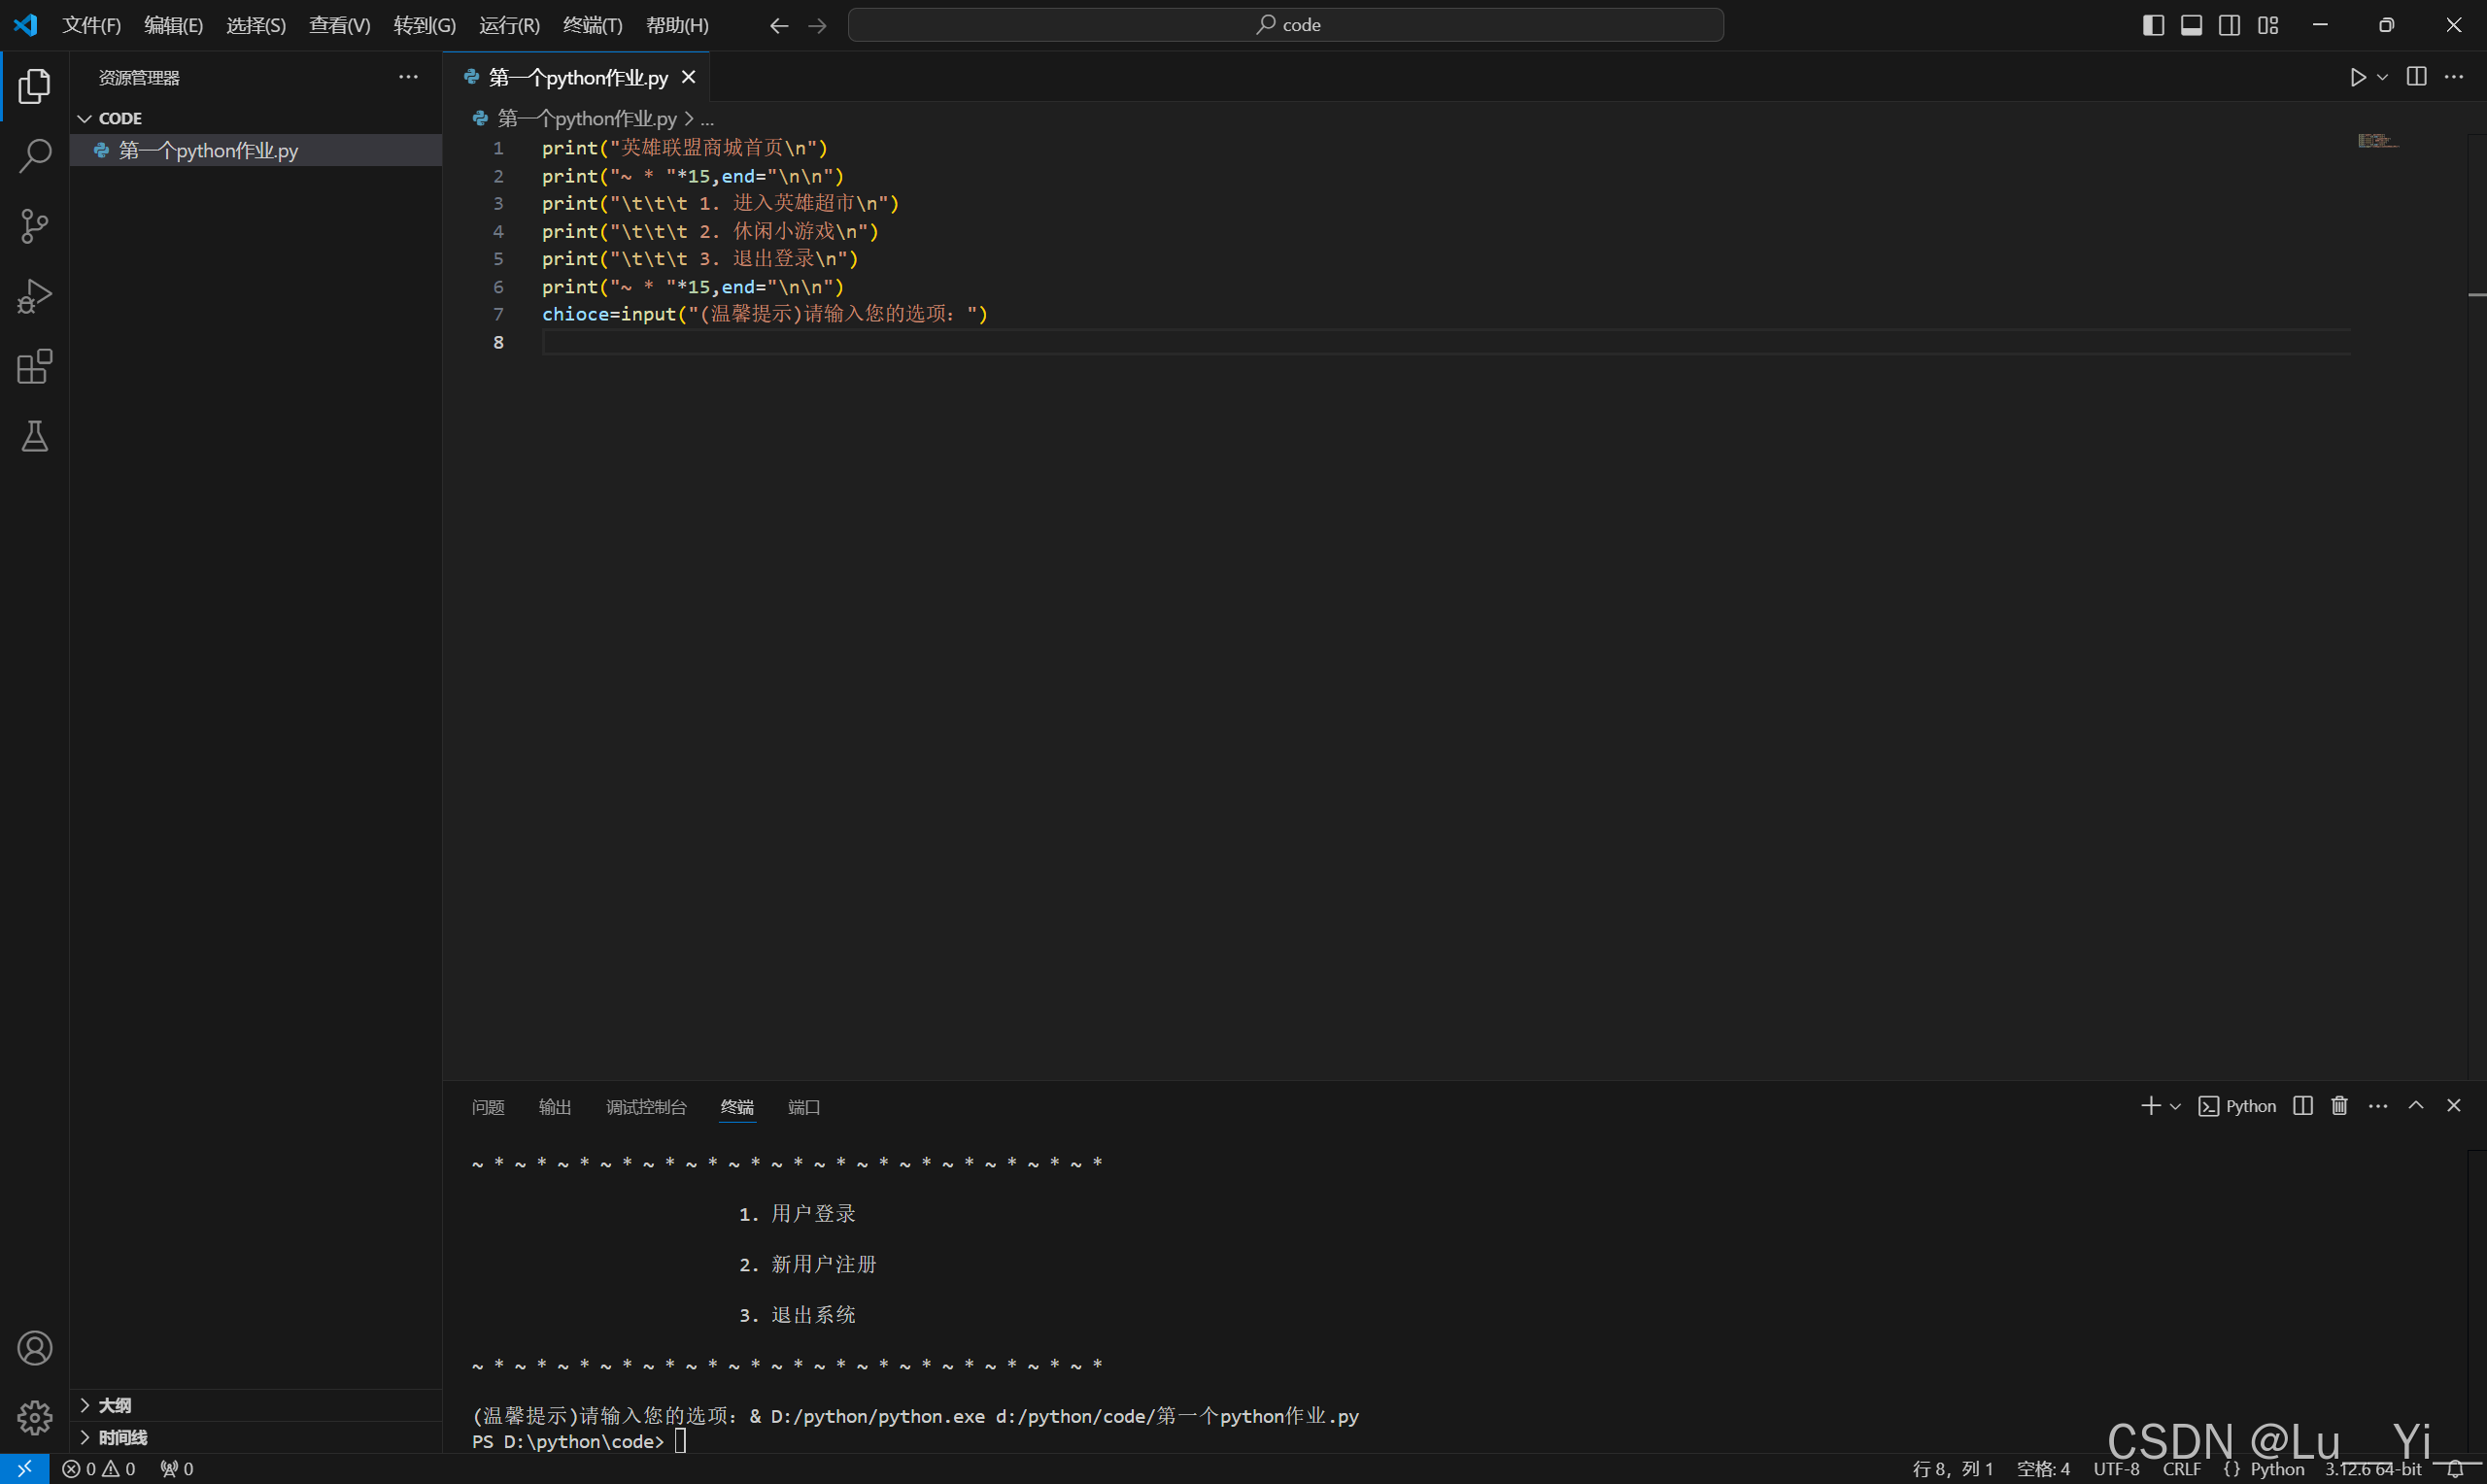Click the Run Python File play button

click(2357, 77)
